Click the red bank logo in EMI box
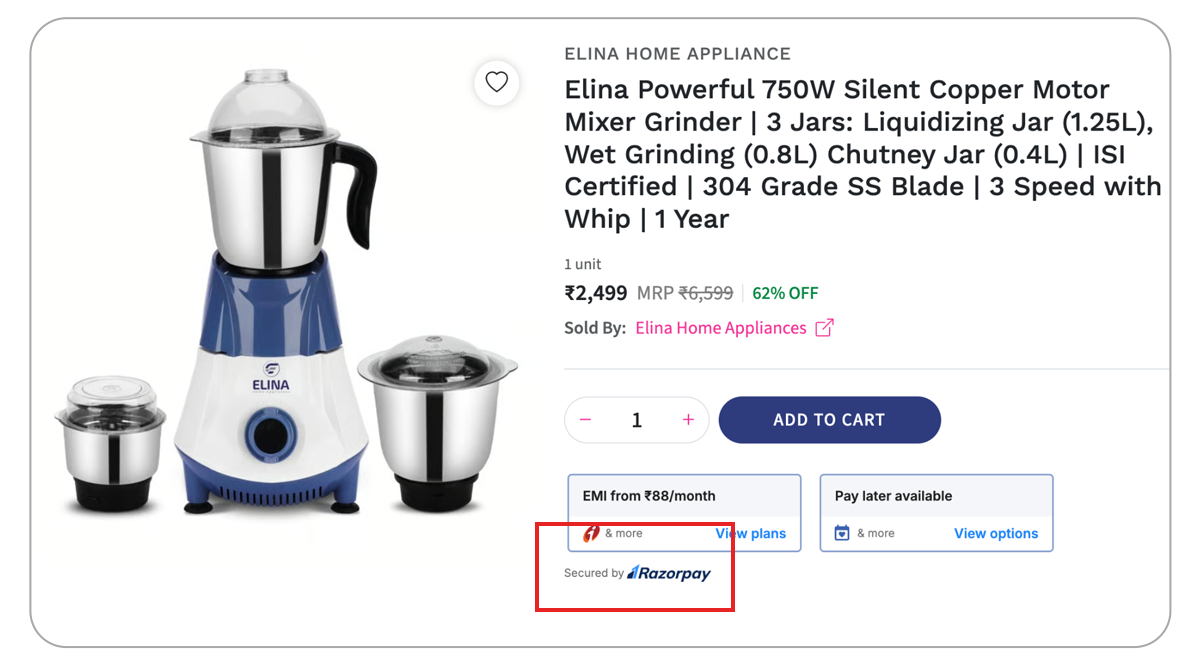This screenshot has width=1200, height=665. click(x=591, y=533)
